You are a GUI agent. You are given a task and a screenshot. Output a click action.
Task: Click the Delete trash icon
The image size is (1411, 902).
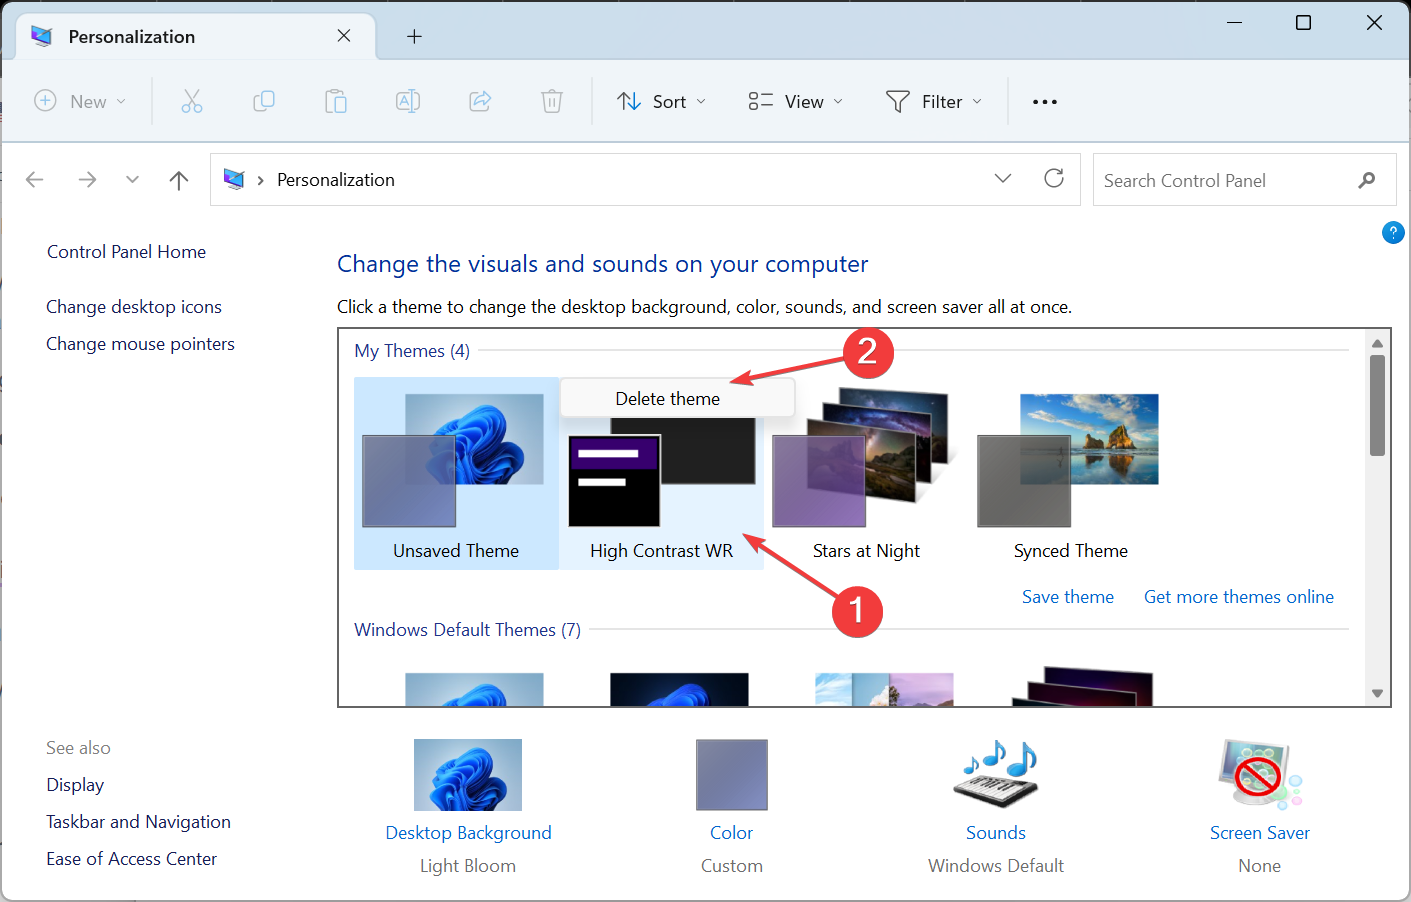pos(551,101)
